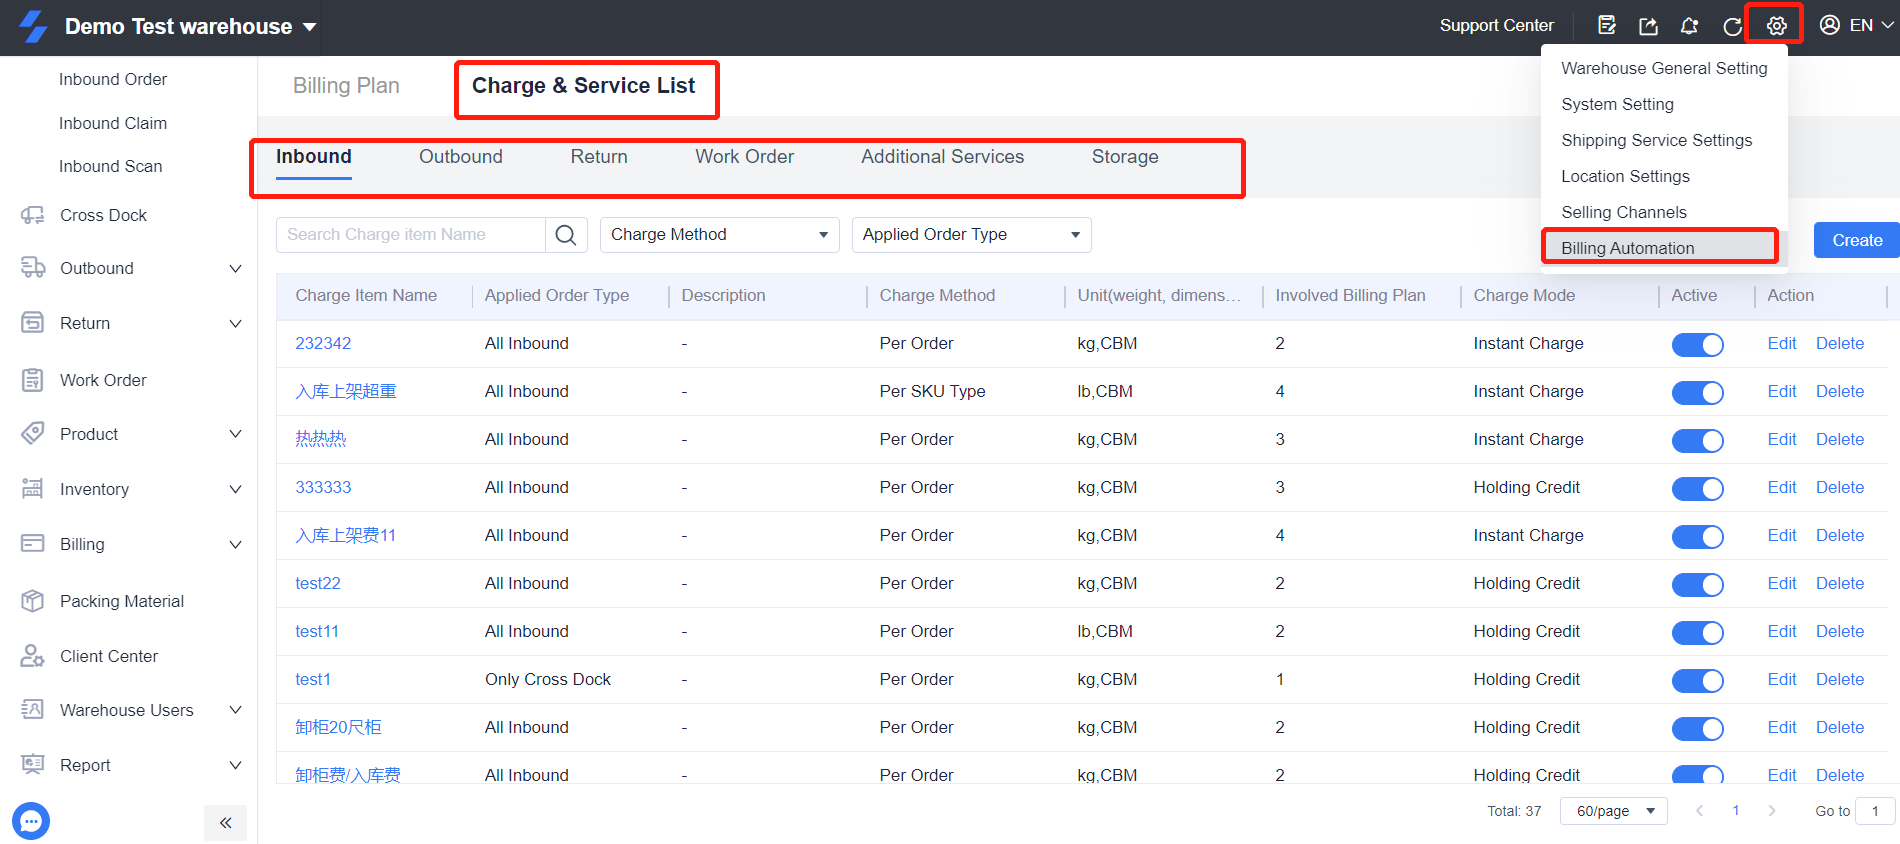The width and height of the screenshot is (1900, 844).
Task: Toggle Active switch for 热热热 row
Action: pos(1698,441)
